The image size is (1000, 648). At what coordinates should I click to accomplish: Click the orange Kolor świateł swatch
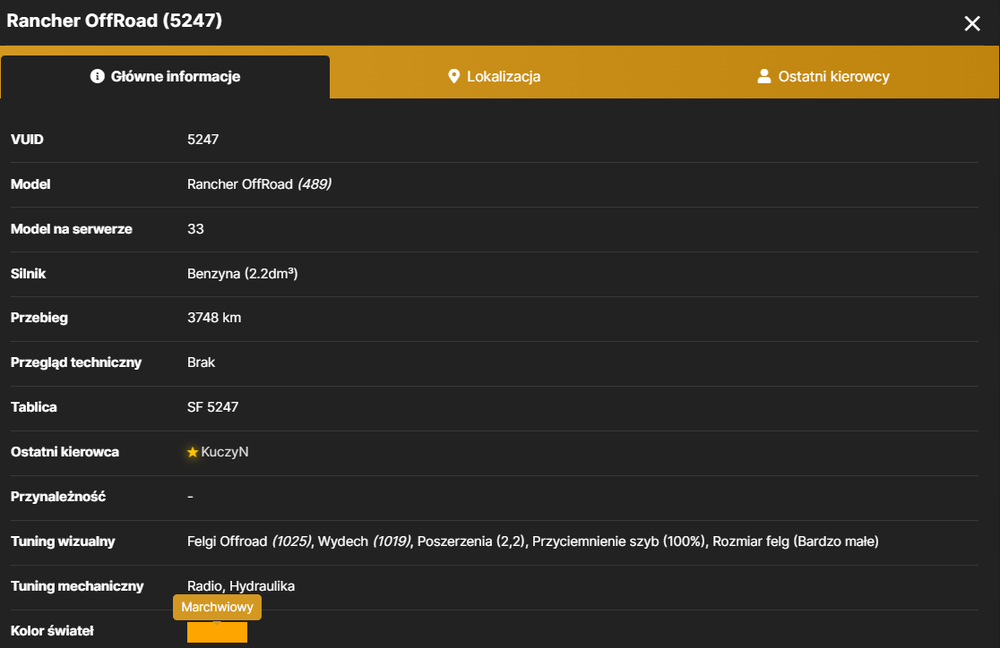[x=217, y=632]
